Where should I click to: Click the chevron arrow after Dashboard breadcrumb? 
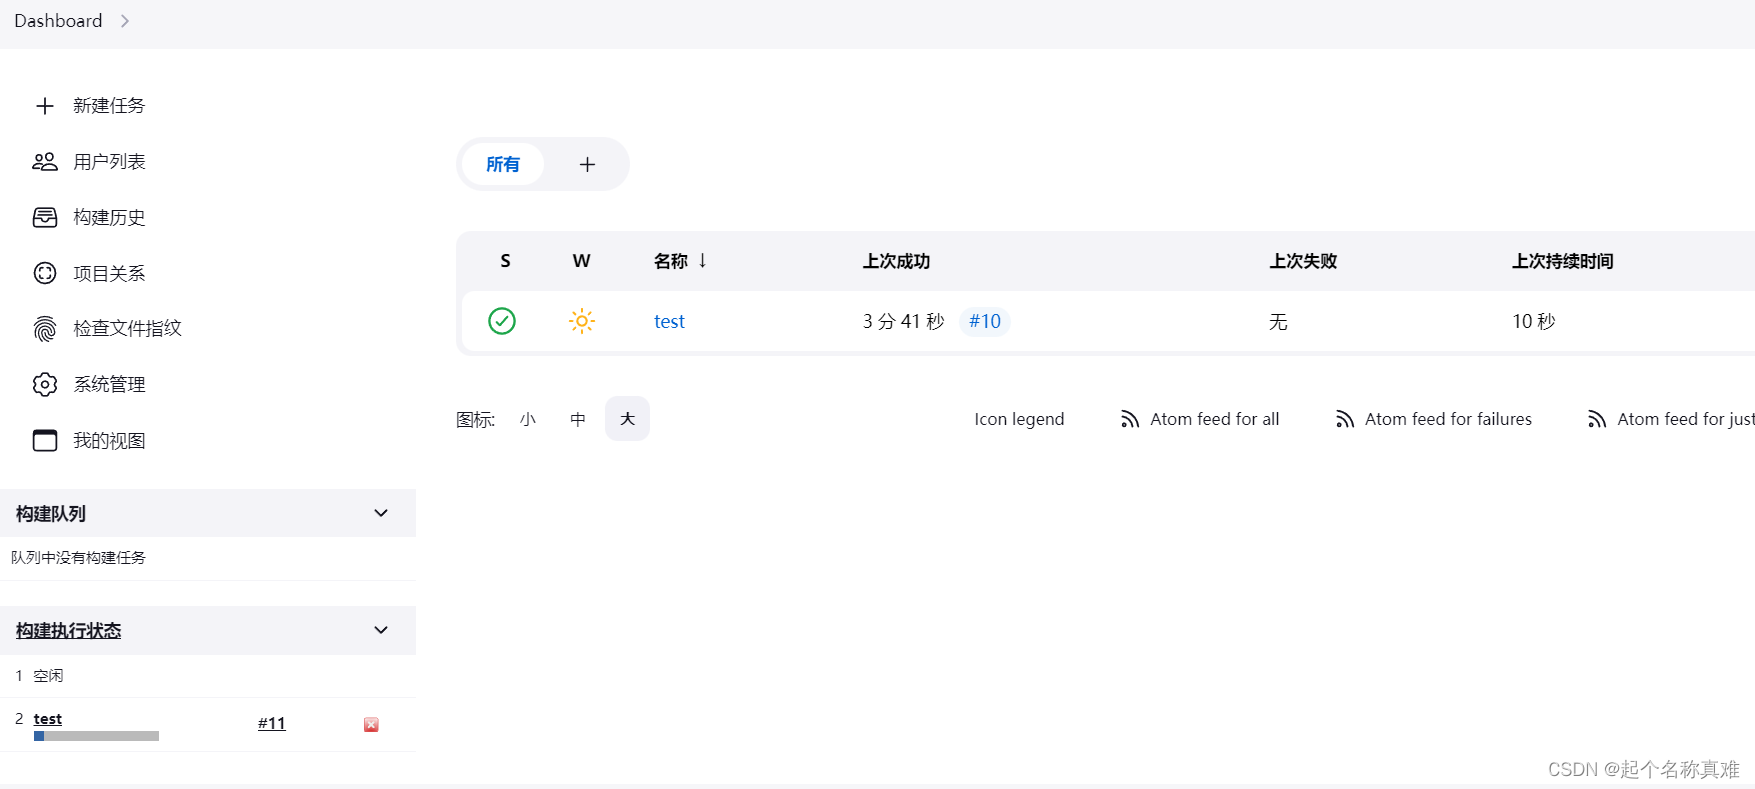(125, 21)
